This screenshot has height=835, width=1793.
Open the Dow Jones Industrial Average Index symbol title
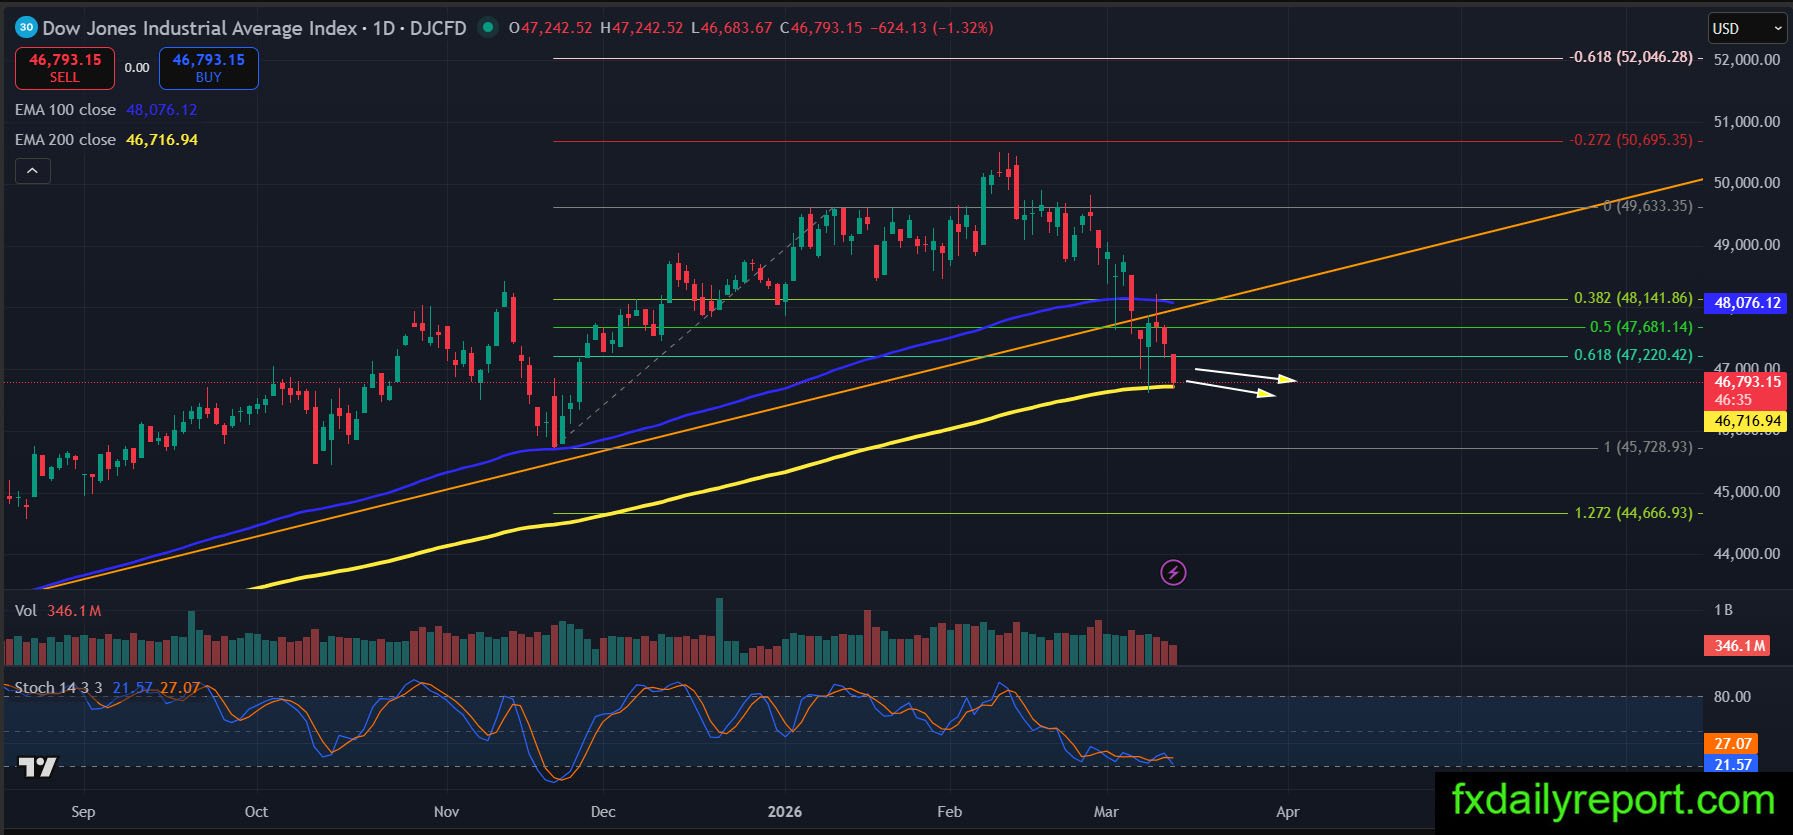pos(200,28)
